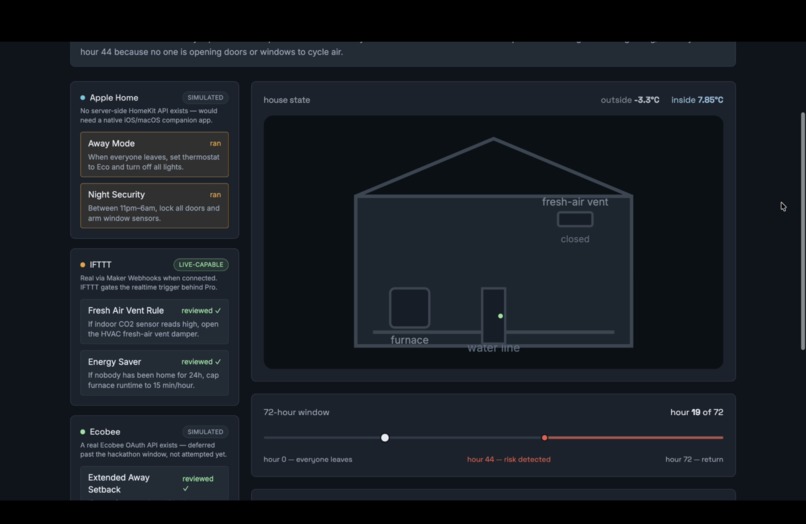Click 'reviewed ✓' on Extended Away Setback
The width and height of the screenshot is (806, 524).
198,483
